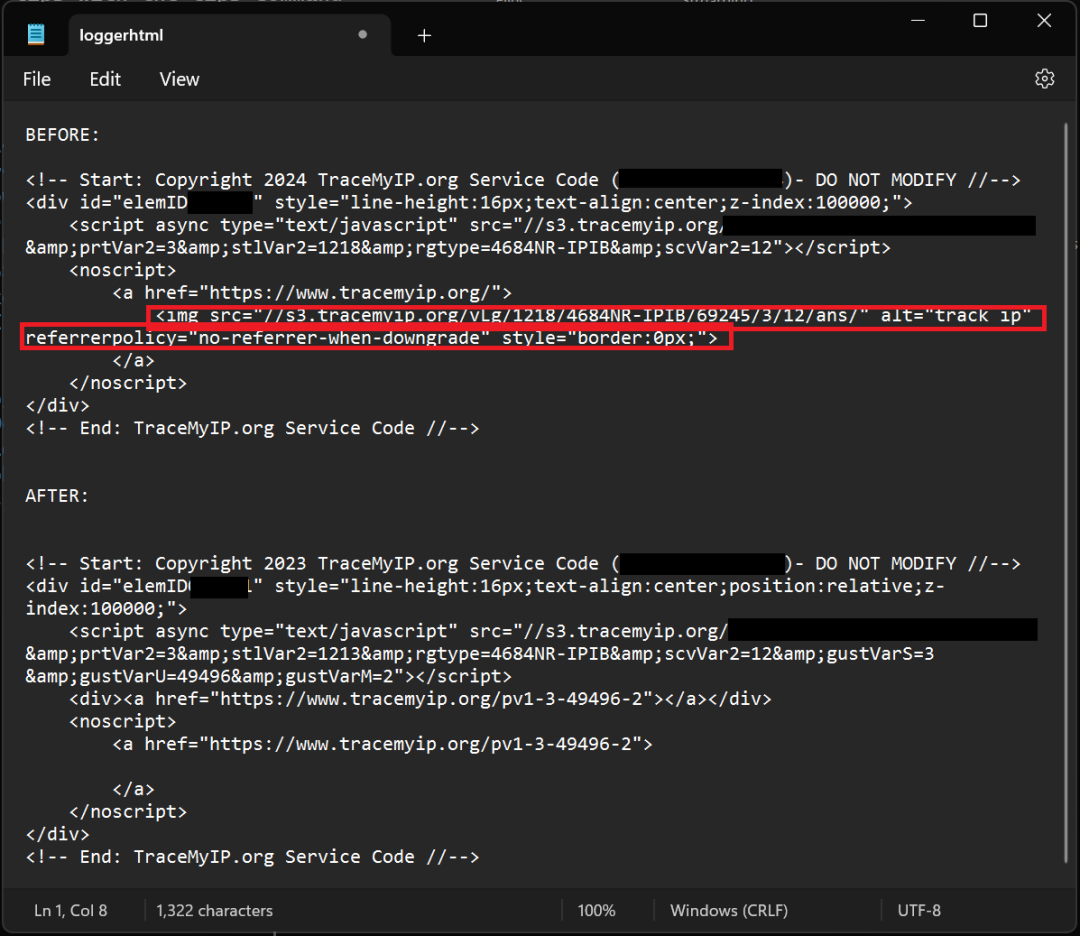1080x936 pixels.
Task: Place cursor on the 'AFTER:' line
Action: (57, 496)
